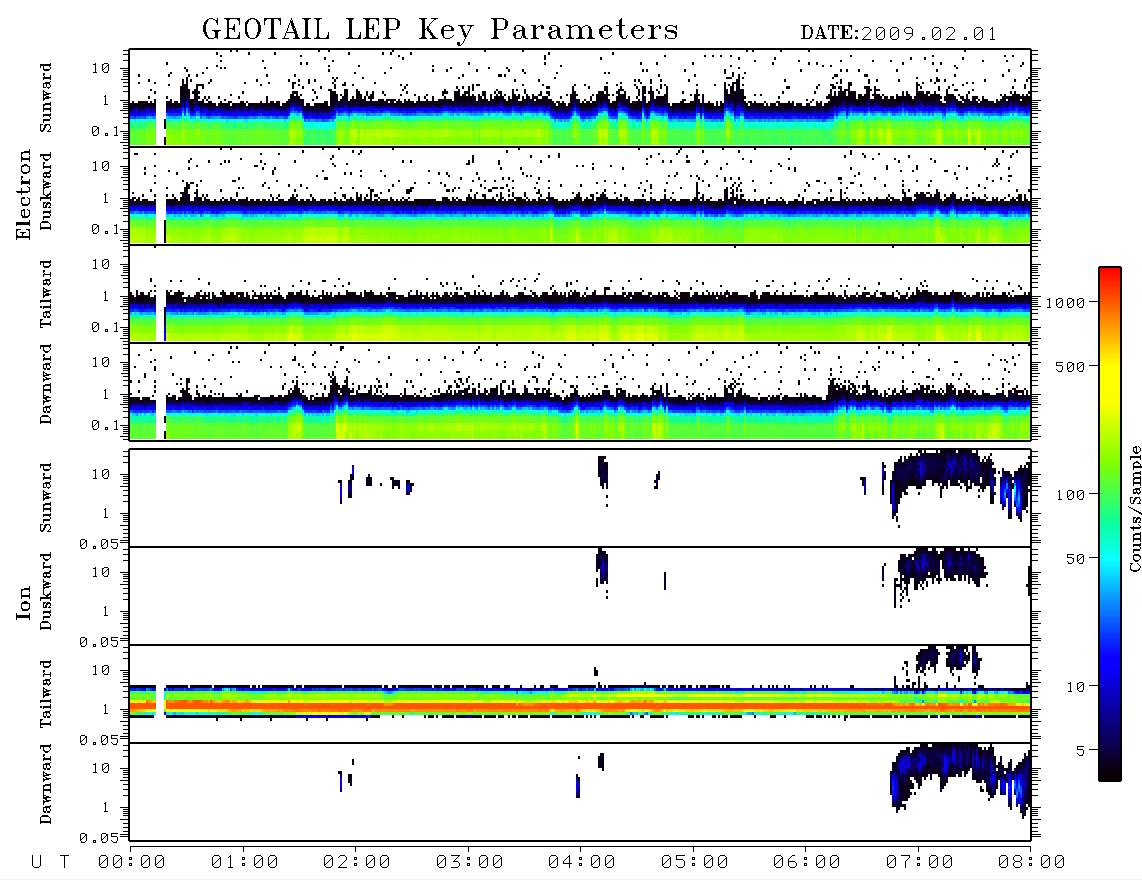This screenshot has width=1142, height=880.
Task: Click the 08:00 time tick label
Action: point(1032,863)
